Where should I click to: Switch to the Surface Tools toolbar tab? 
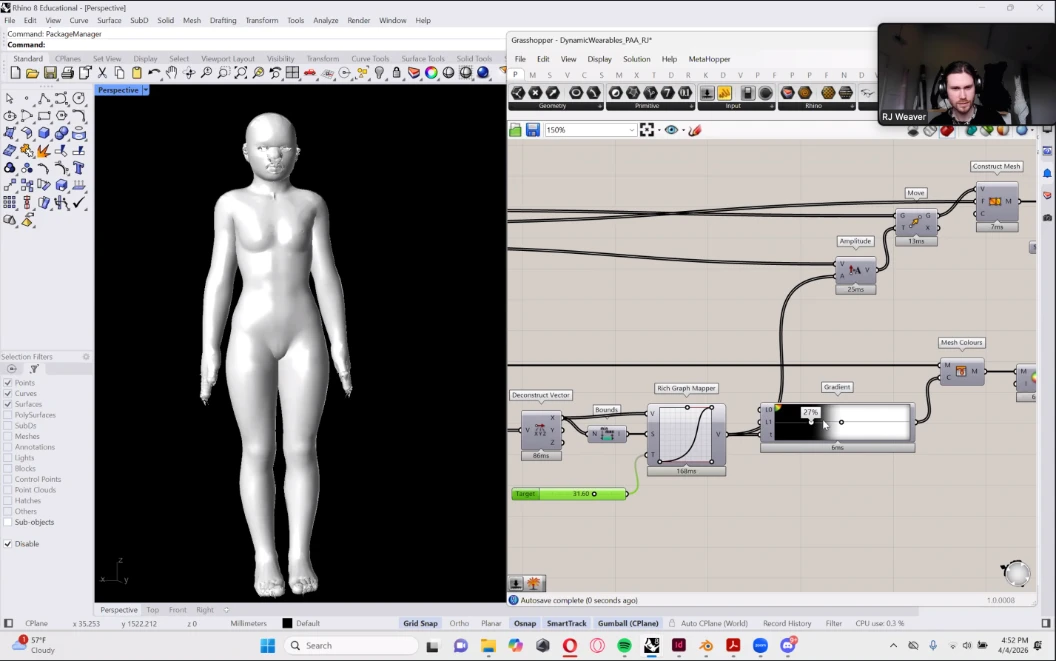[425, 59]
